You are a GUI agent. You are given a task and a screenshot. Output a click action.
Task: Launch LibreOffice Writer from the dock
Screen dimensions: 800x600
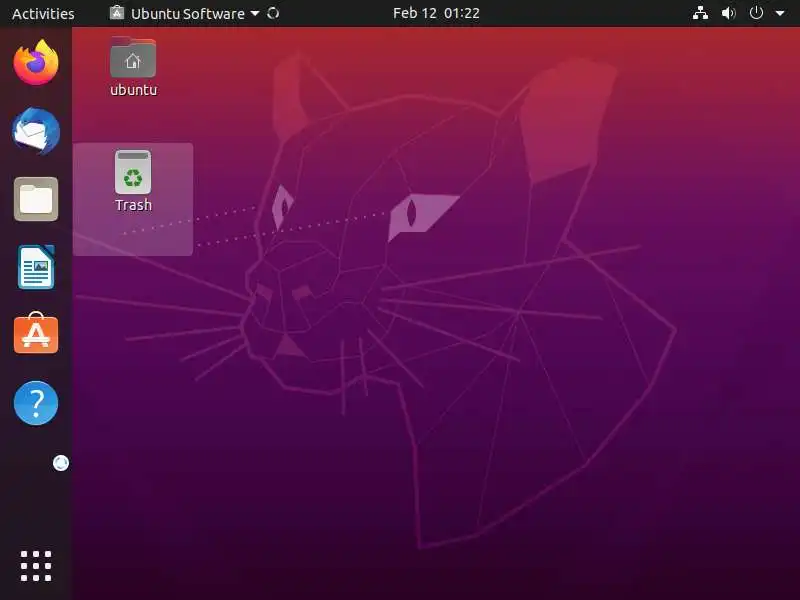pyautogui.click(x=36, y=267)
